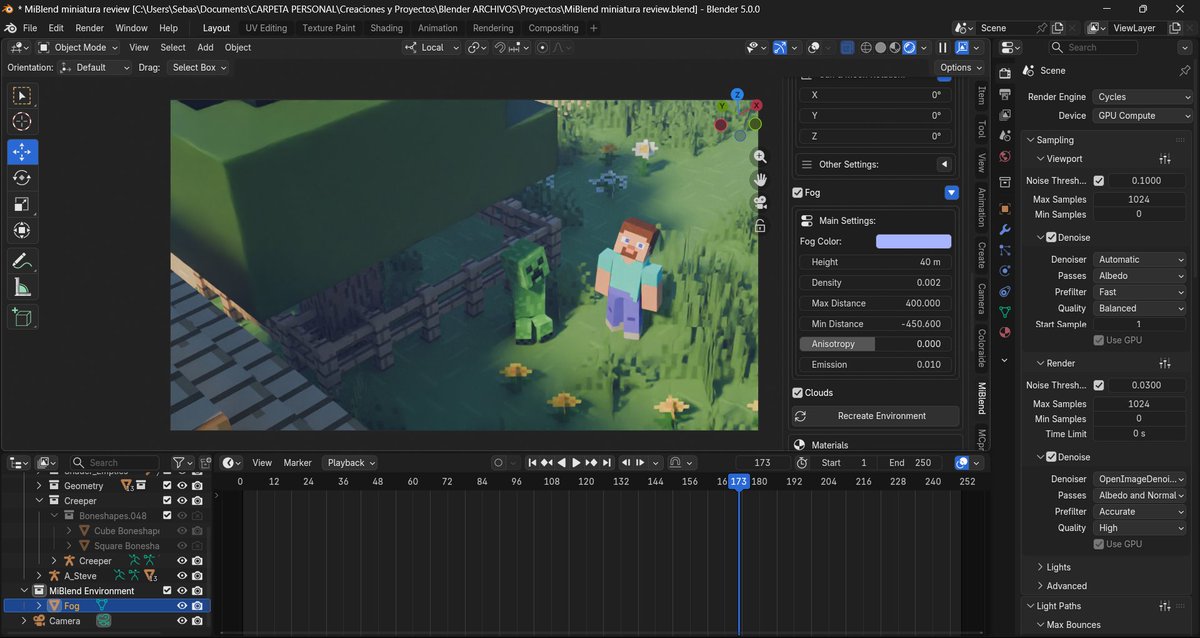Disable Viewport Denoise checkbox
This screenshot has width=1200, height=638.
tap(1051, 238)
